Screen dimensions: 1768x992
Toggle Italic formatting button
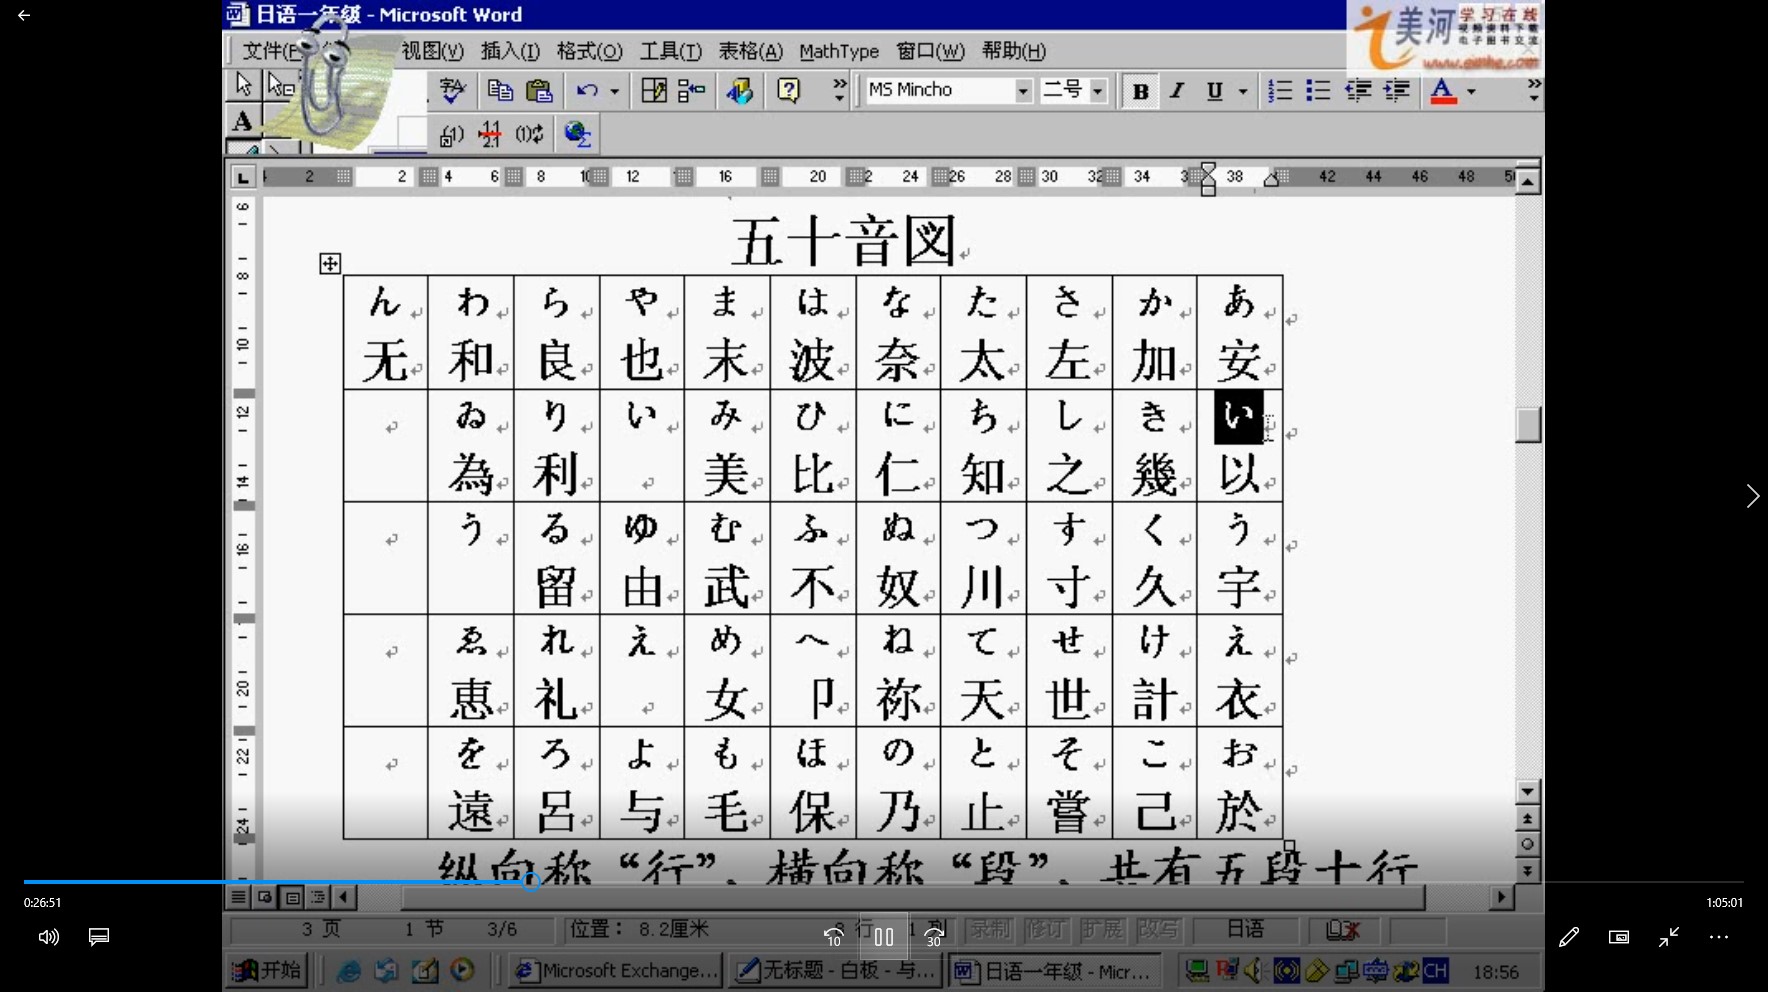click(1177, 91)
